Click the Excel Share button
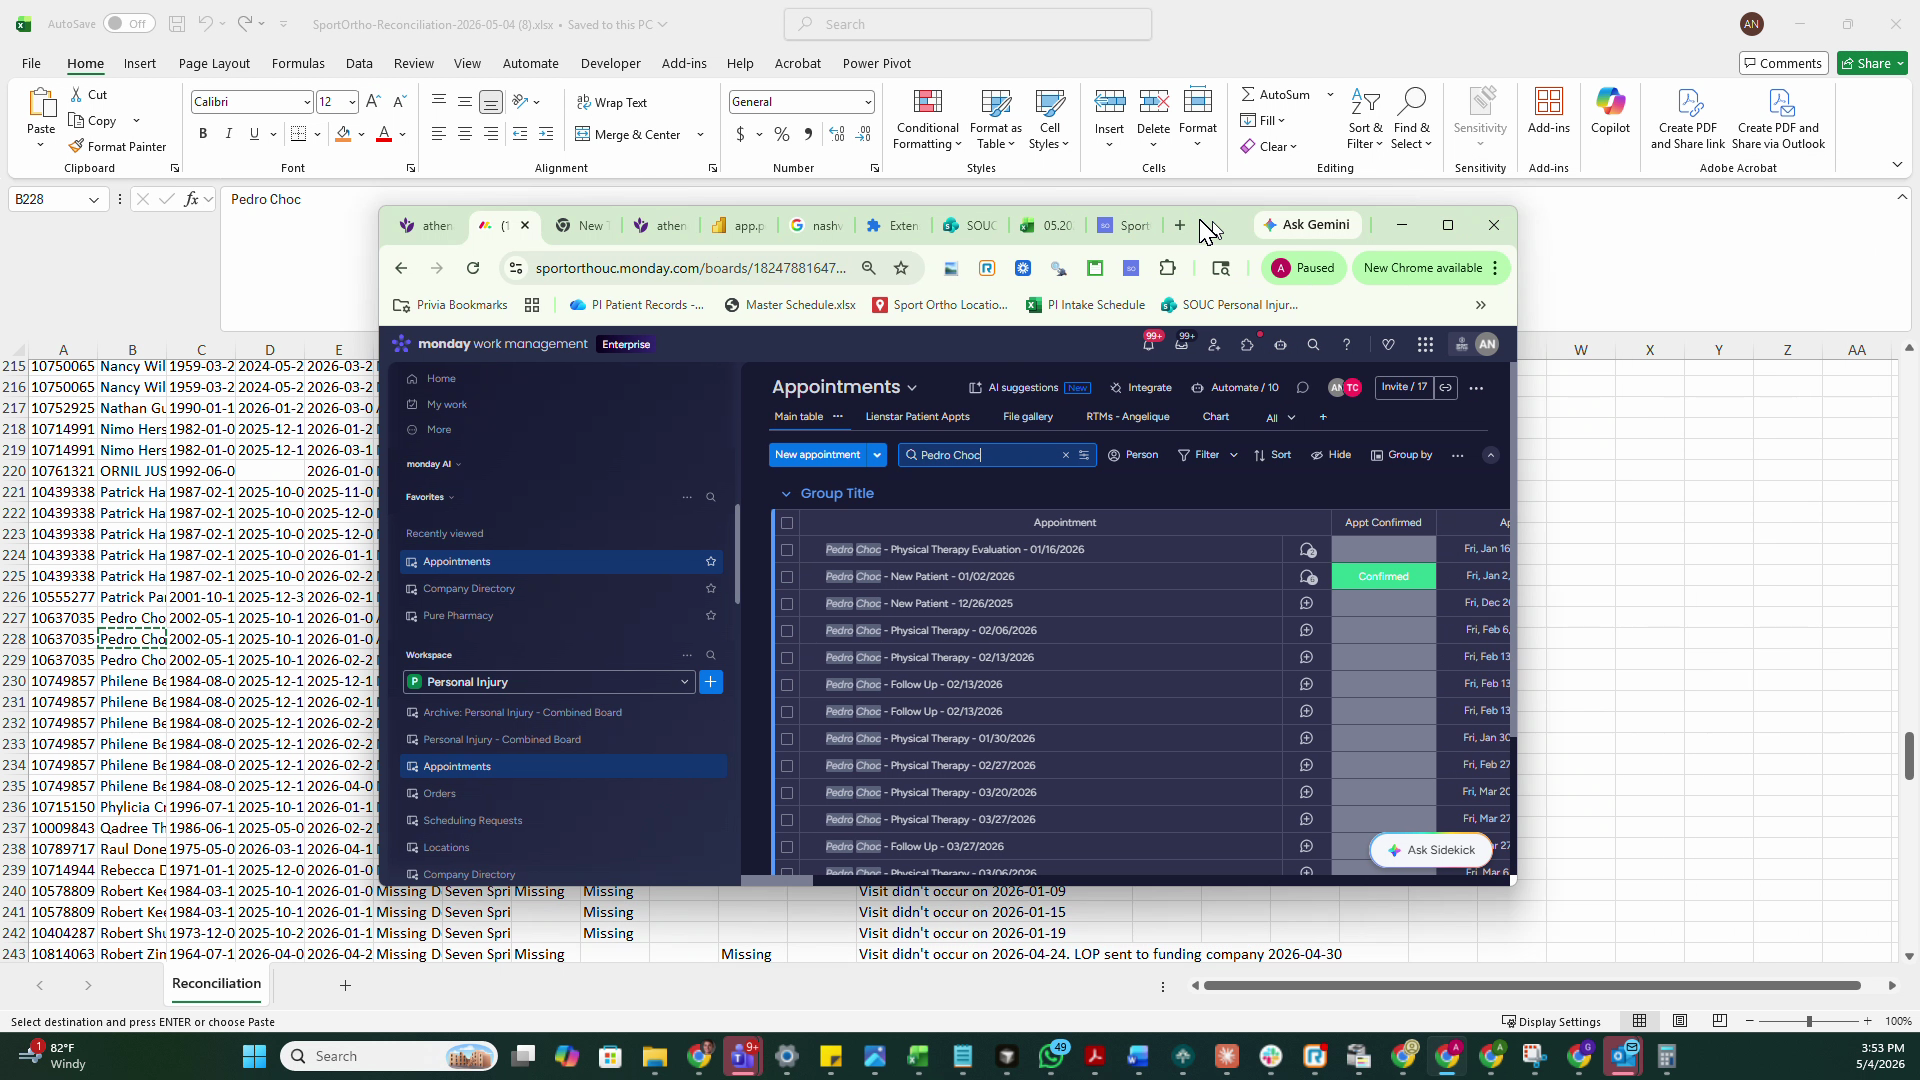This screenshot has width=1920, height=1080. tap(1872, 63)
